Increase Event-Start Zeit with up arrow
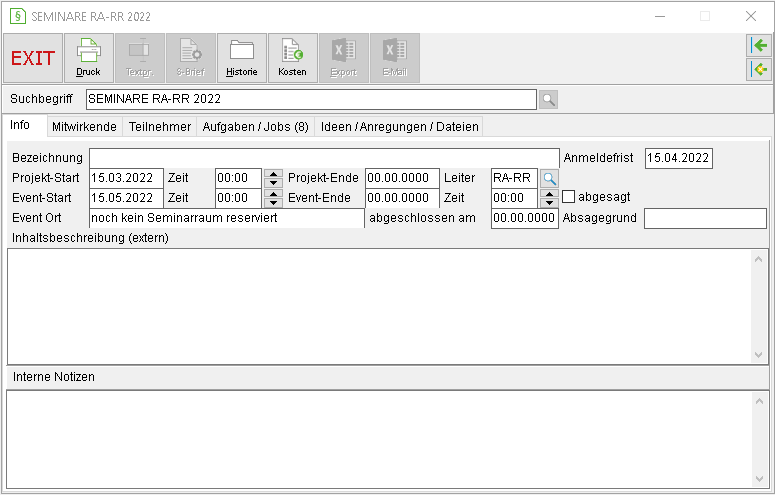Screen dimensions: 775x495 click(273, 193)
